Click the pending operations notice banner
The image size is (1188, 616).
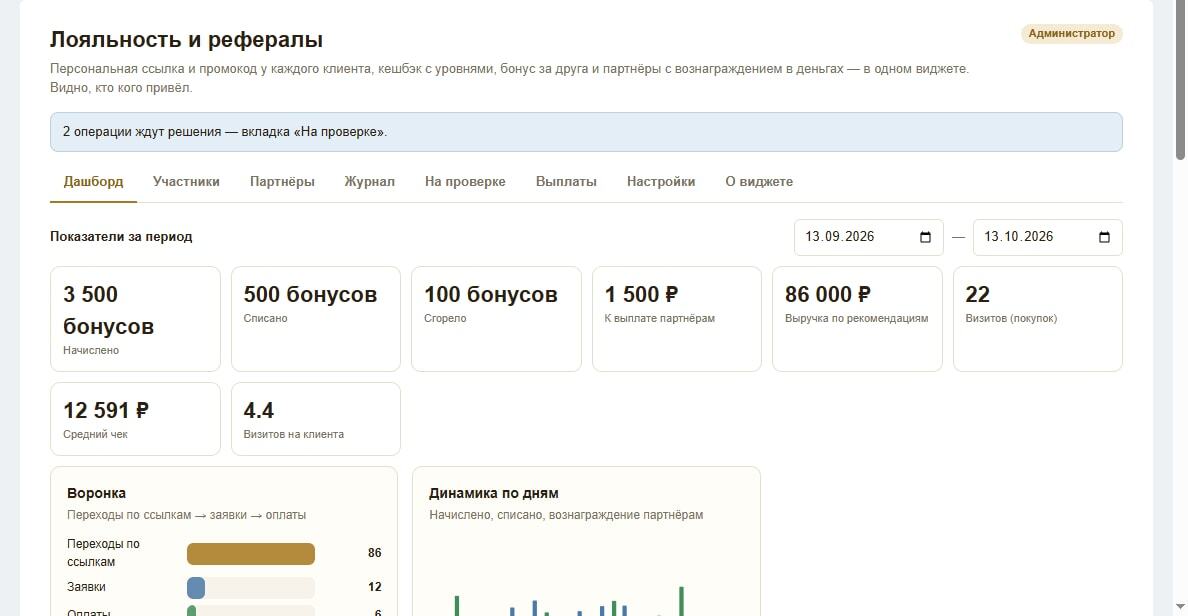(586, 132)
